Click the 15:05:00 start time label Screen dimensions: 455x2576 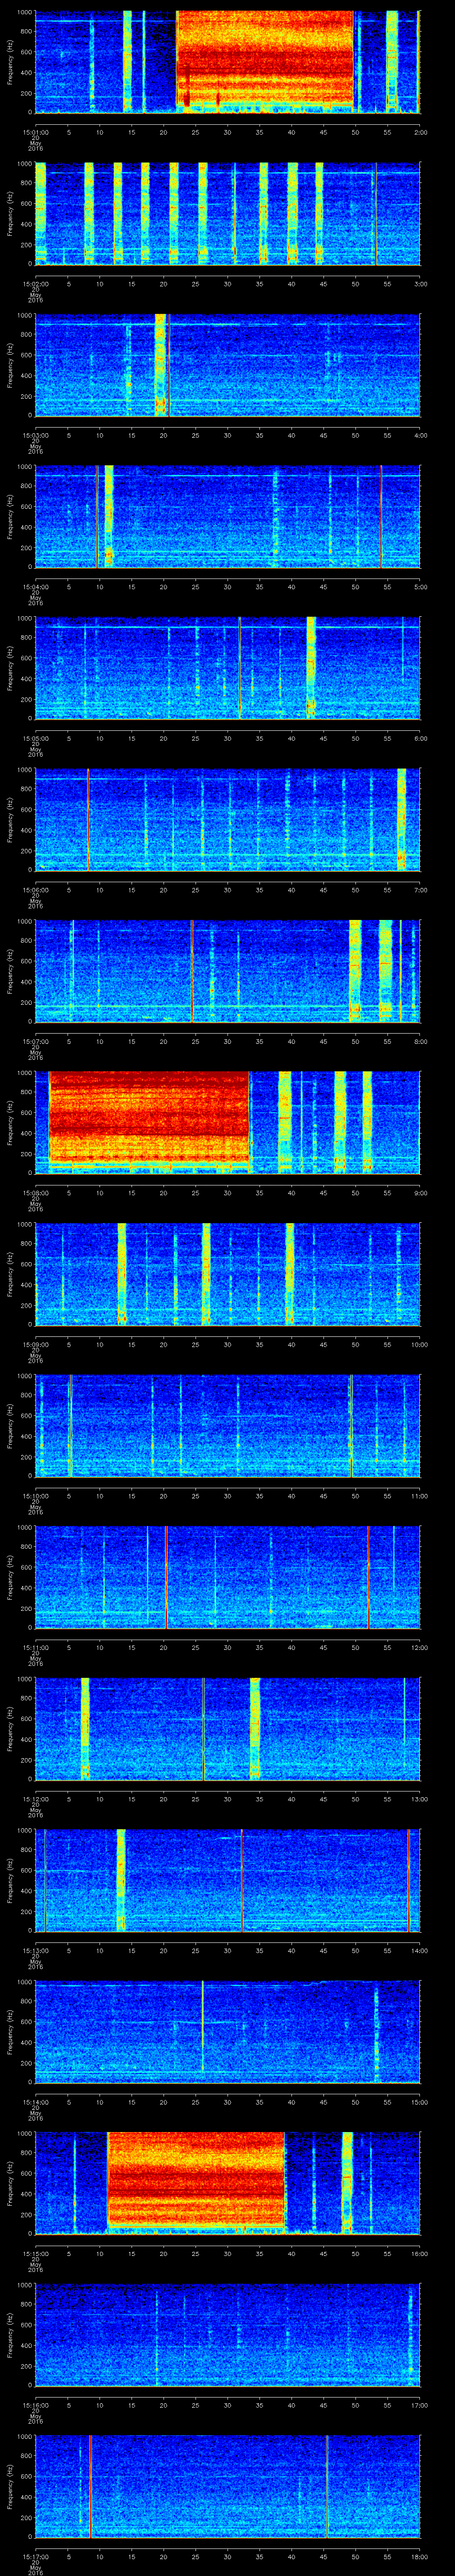tap(35, 737)
